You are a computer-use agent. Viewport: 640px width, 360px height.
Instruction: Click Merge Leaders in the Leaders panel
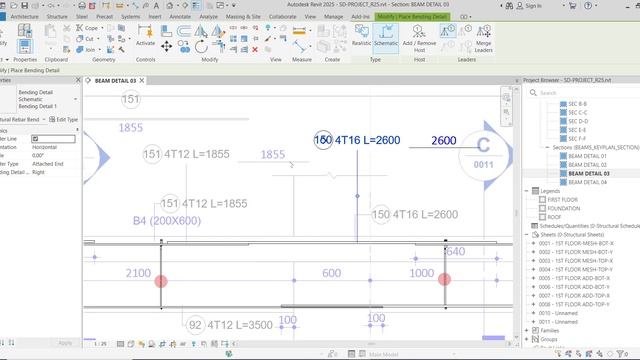483,38
